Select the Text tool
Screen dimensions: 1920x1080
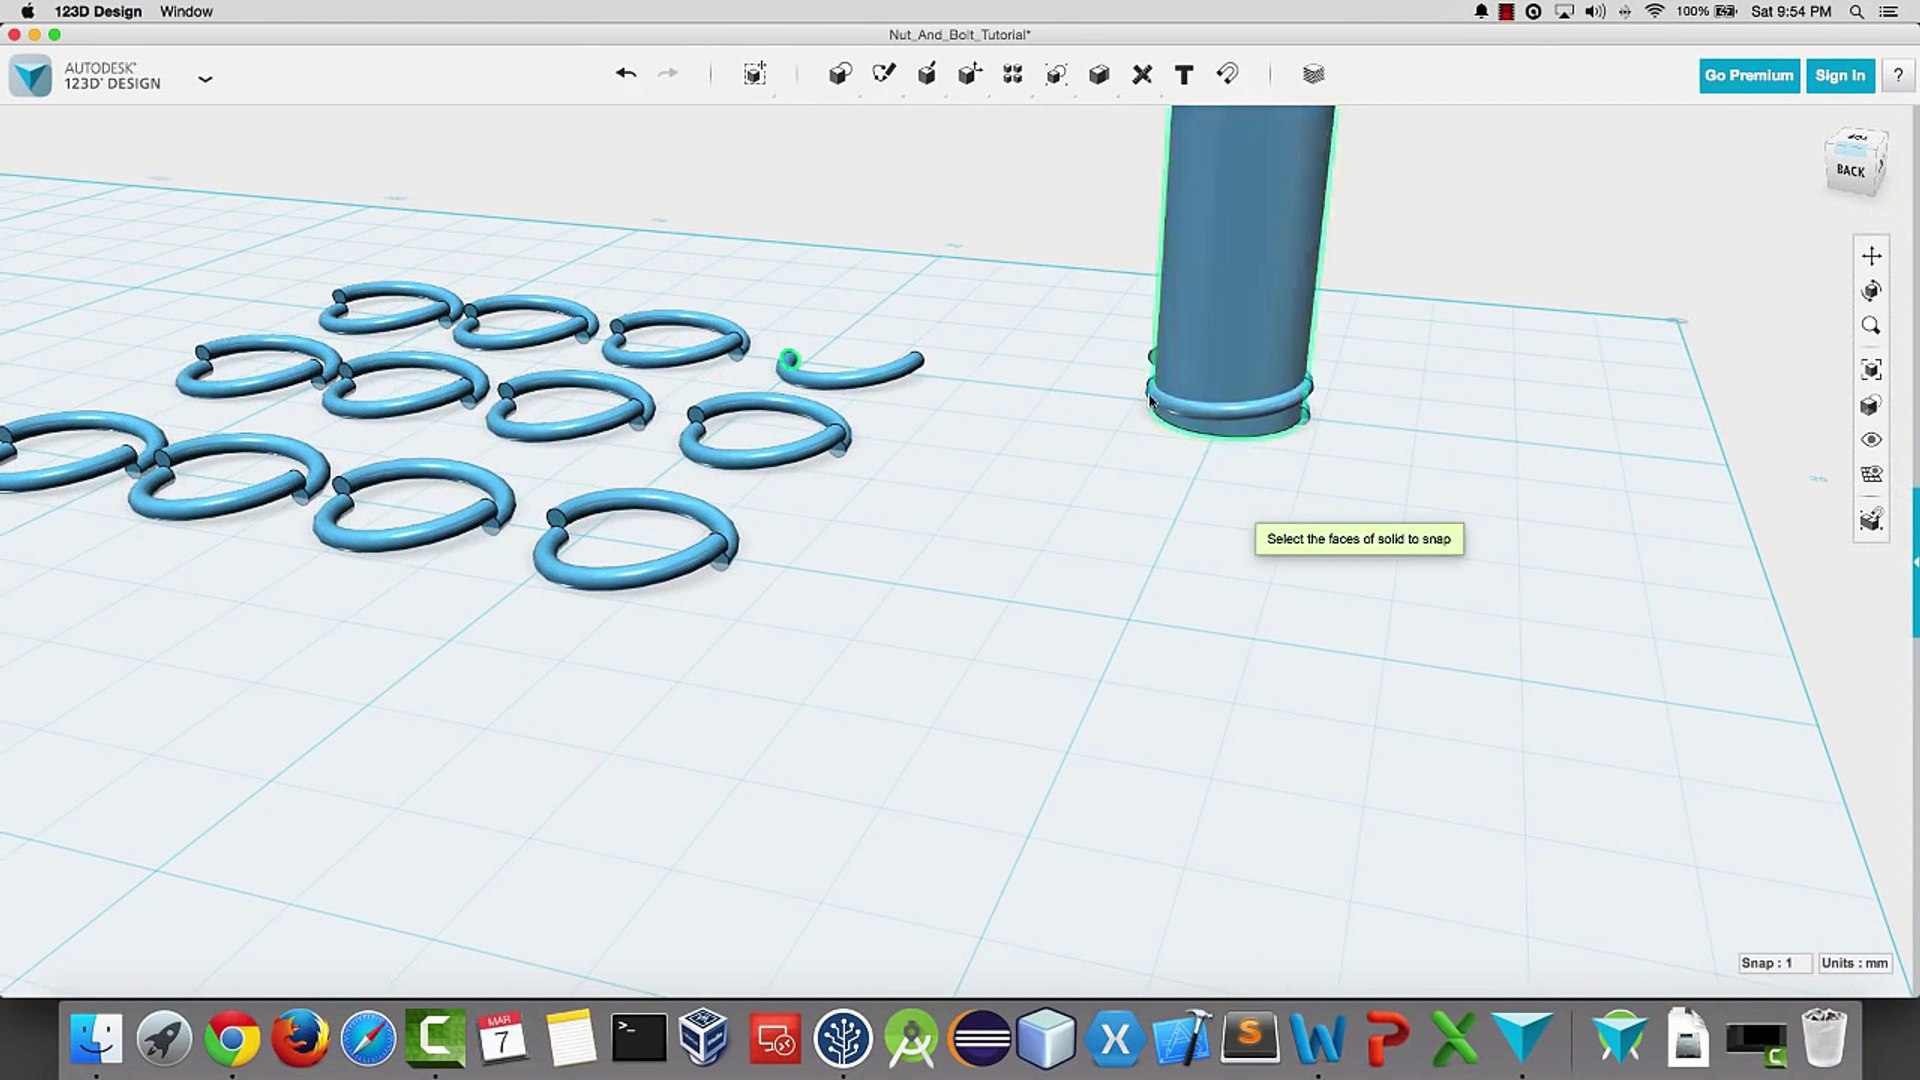(1184, 75)
